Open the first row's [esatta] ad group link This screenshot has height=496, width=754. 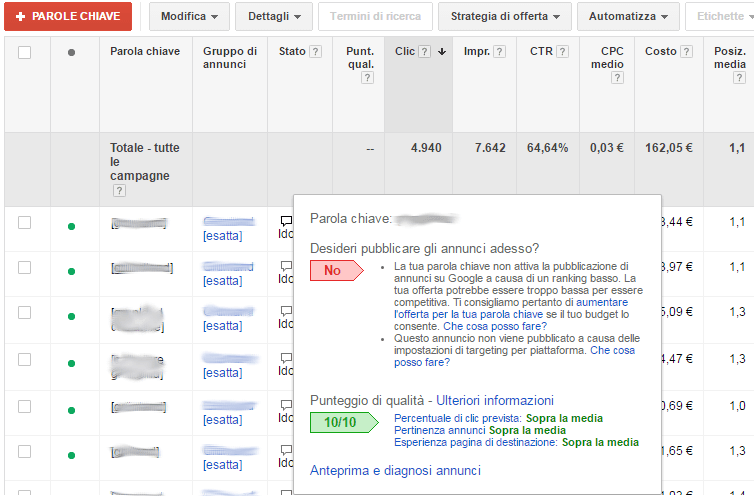tap(223, 236)
